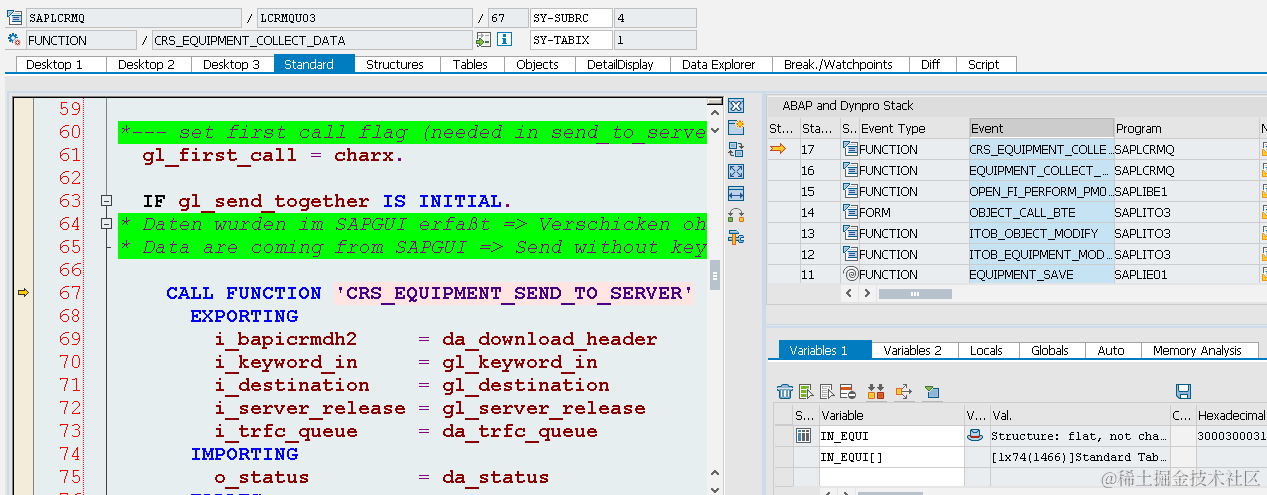Open the tool settings wrench icon
Screen dimensions: 1267x495
(736, 237)
